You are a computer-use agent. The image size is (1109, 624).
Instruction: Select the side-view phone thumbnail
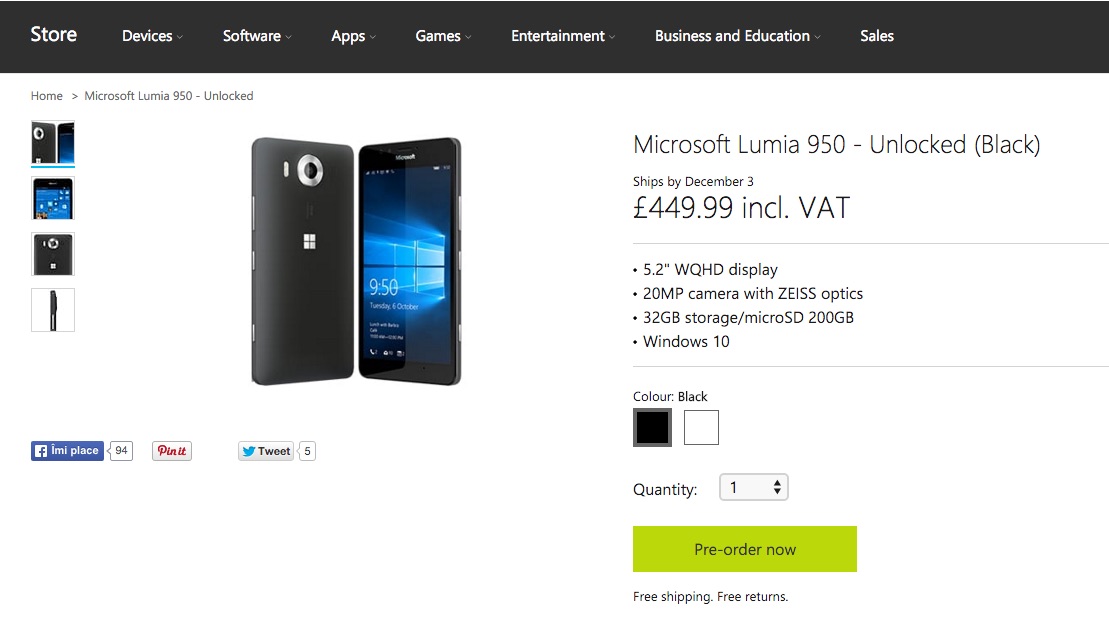(53, 310)
